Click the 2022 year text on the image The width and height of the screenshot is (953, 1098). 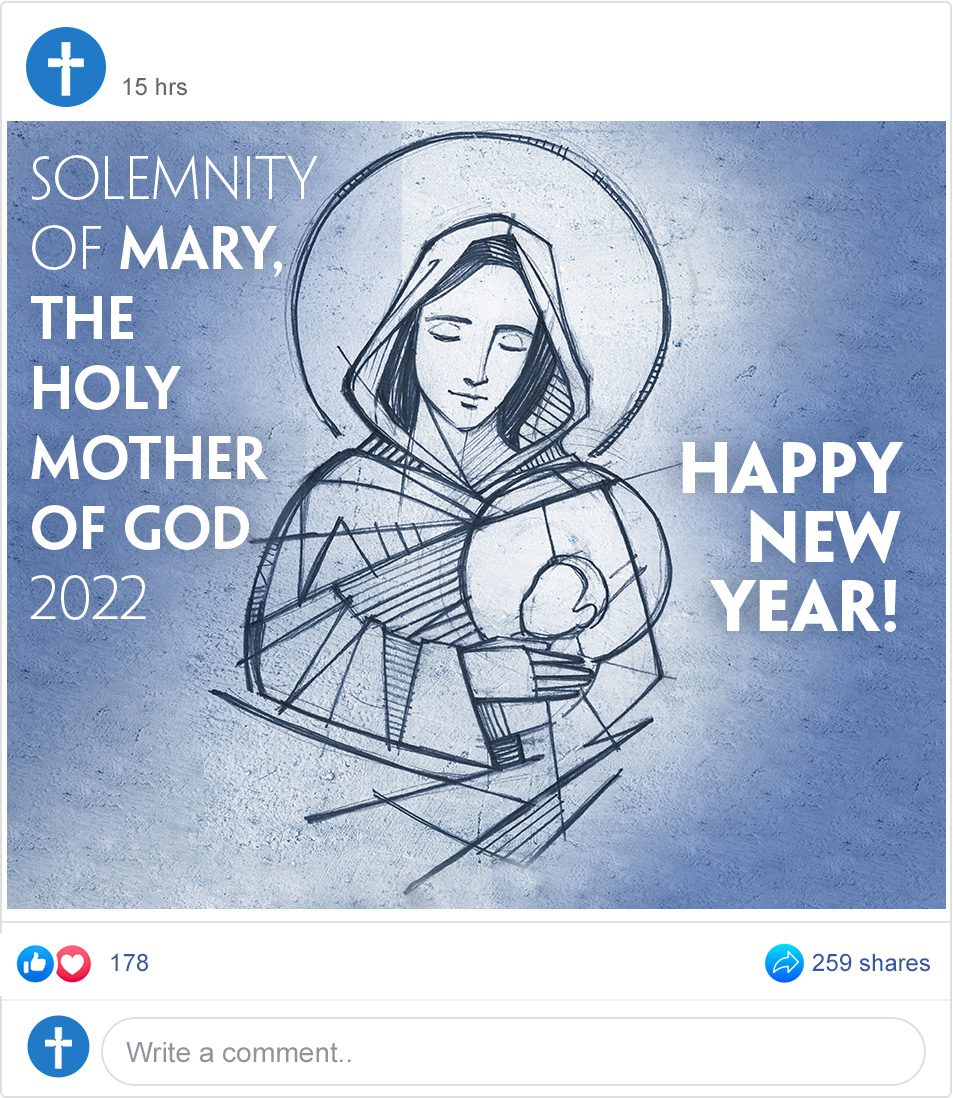(89, 598)
